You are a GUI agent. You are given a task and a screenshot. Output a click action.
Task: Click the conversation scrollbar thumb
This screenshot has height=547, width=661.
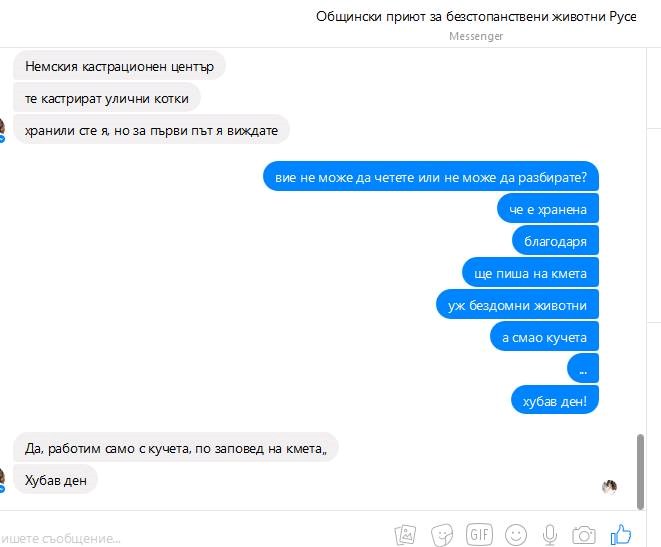pyautogui.click(x=640, y=472)
